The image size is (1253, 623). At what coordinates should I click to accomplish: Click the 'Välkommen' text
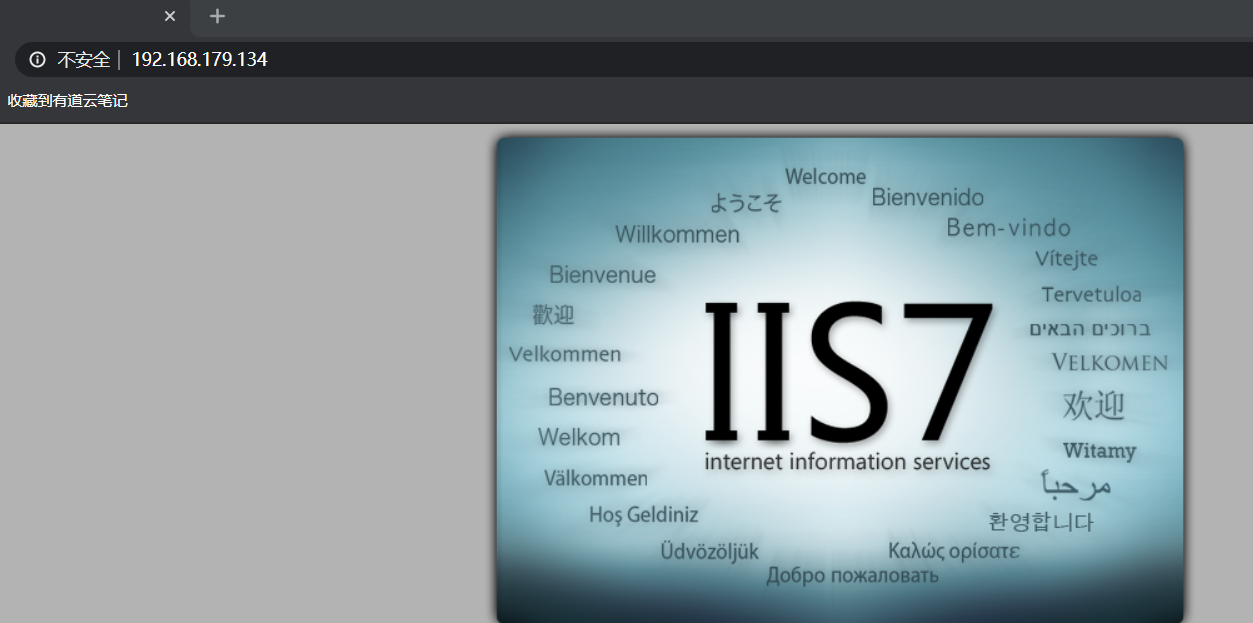click(x=596, y=479)
